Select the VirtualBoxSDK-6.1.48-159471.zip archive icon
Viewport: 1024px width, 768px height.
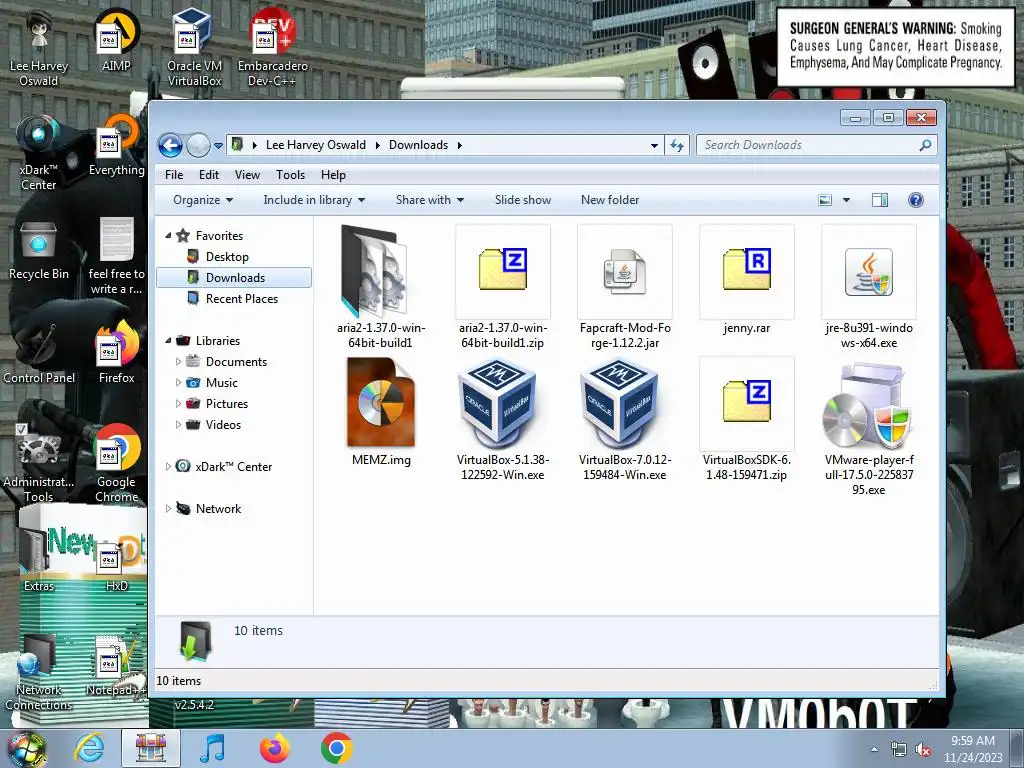click(746, 401)
